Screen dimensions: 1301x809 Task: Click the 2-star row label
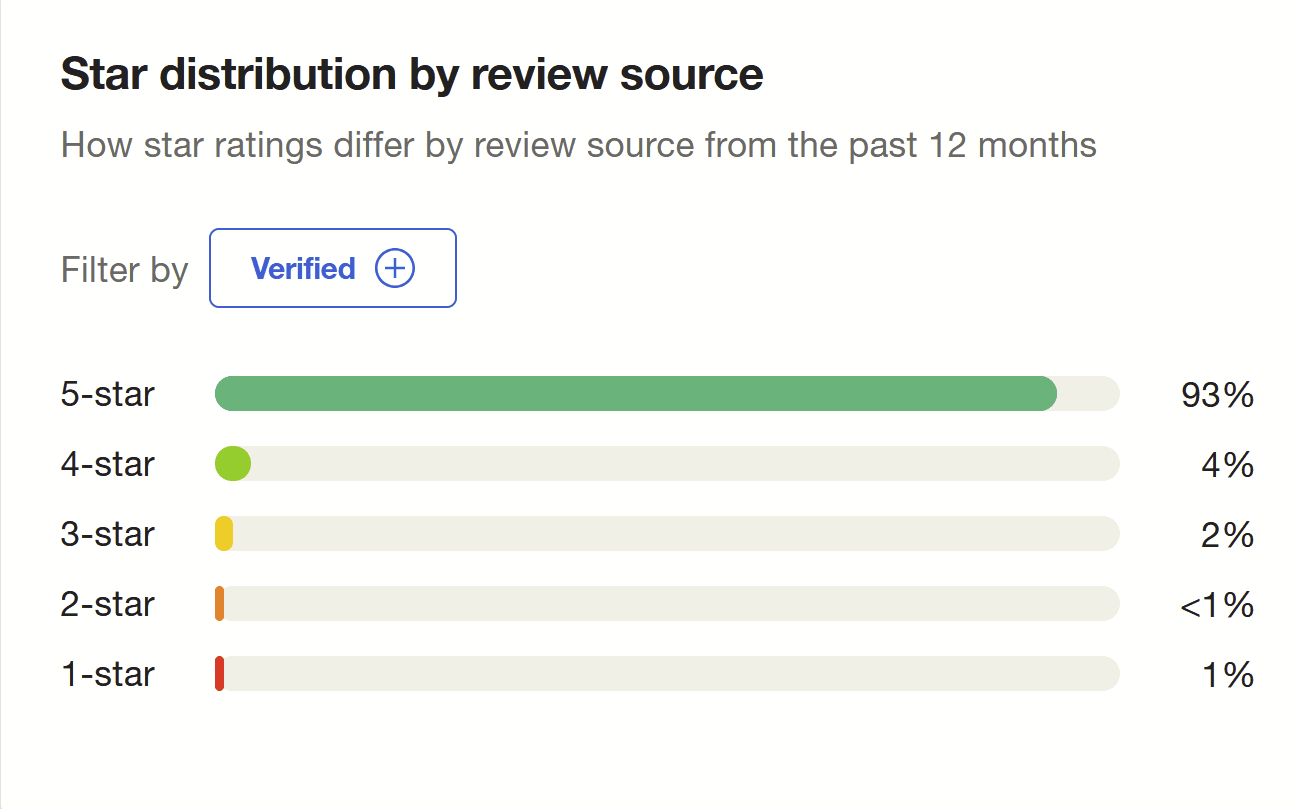coord(108,604)
